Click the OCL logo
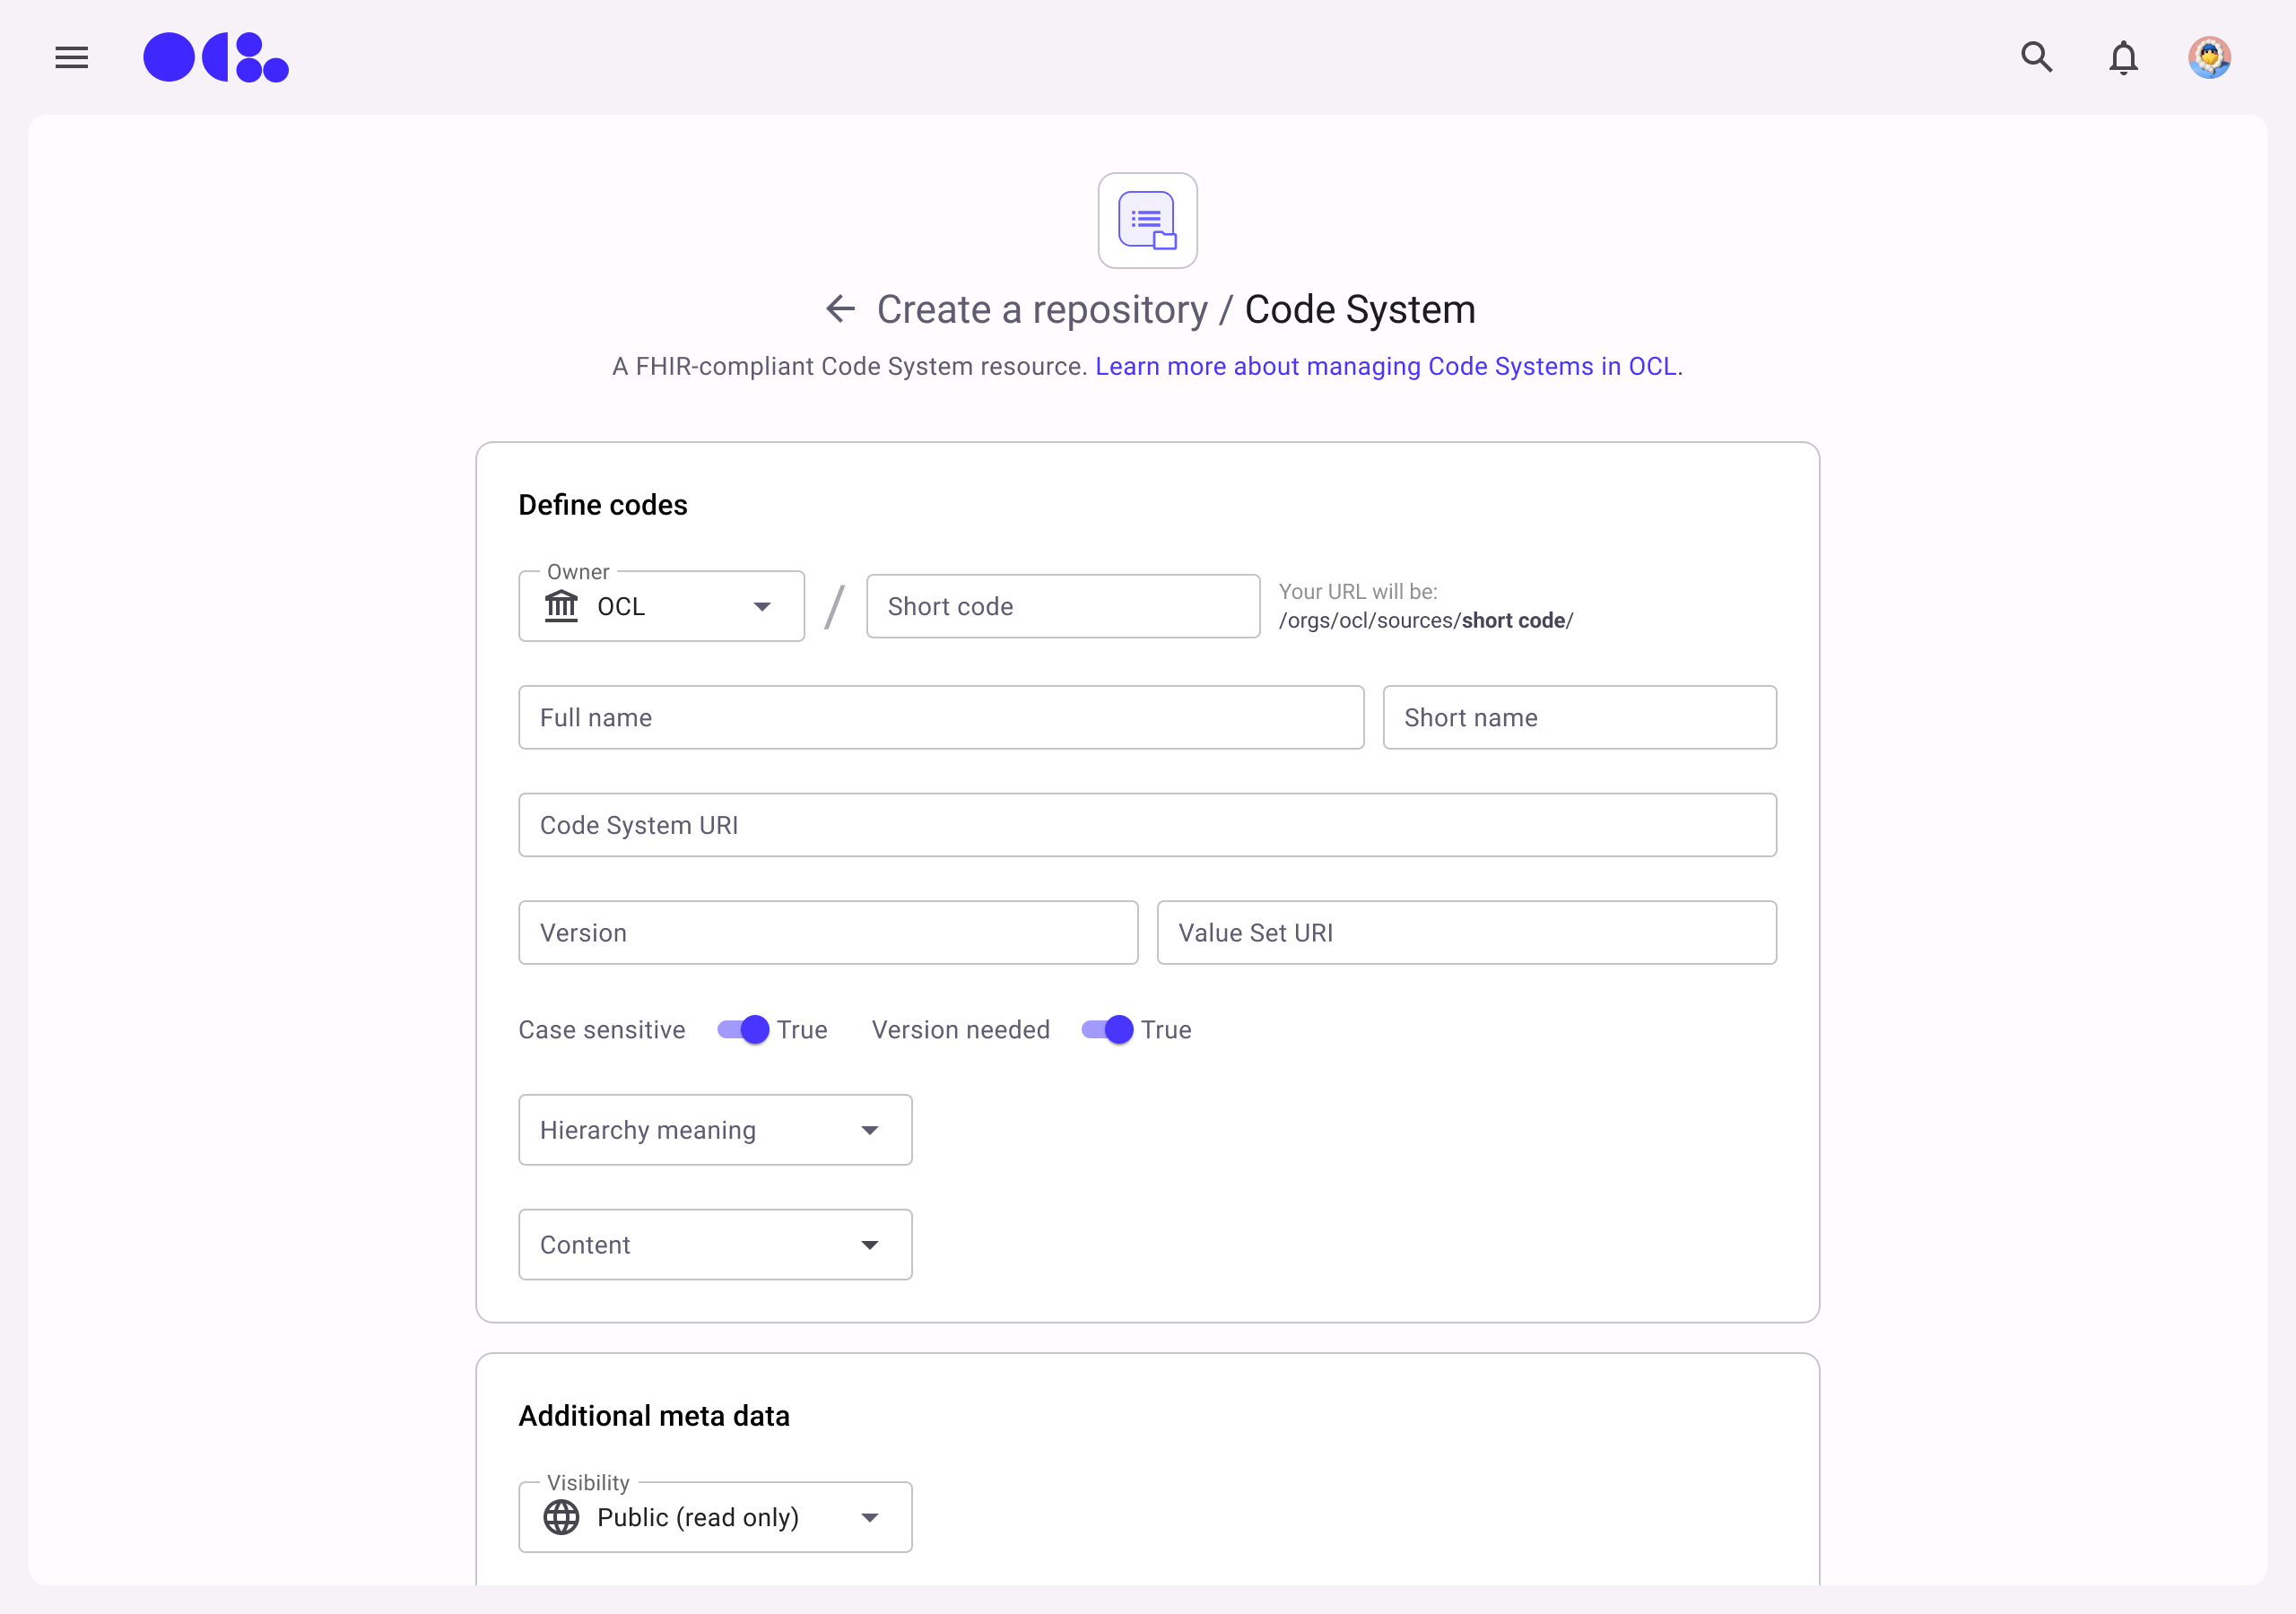2296x1614 pixels. coord(216,58)
